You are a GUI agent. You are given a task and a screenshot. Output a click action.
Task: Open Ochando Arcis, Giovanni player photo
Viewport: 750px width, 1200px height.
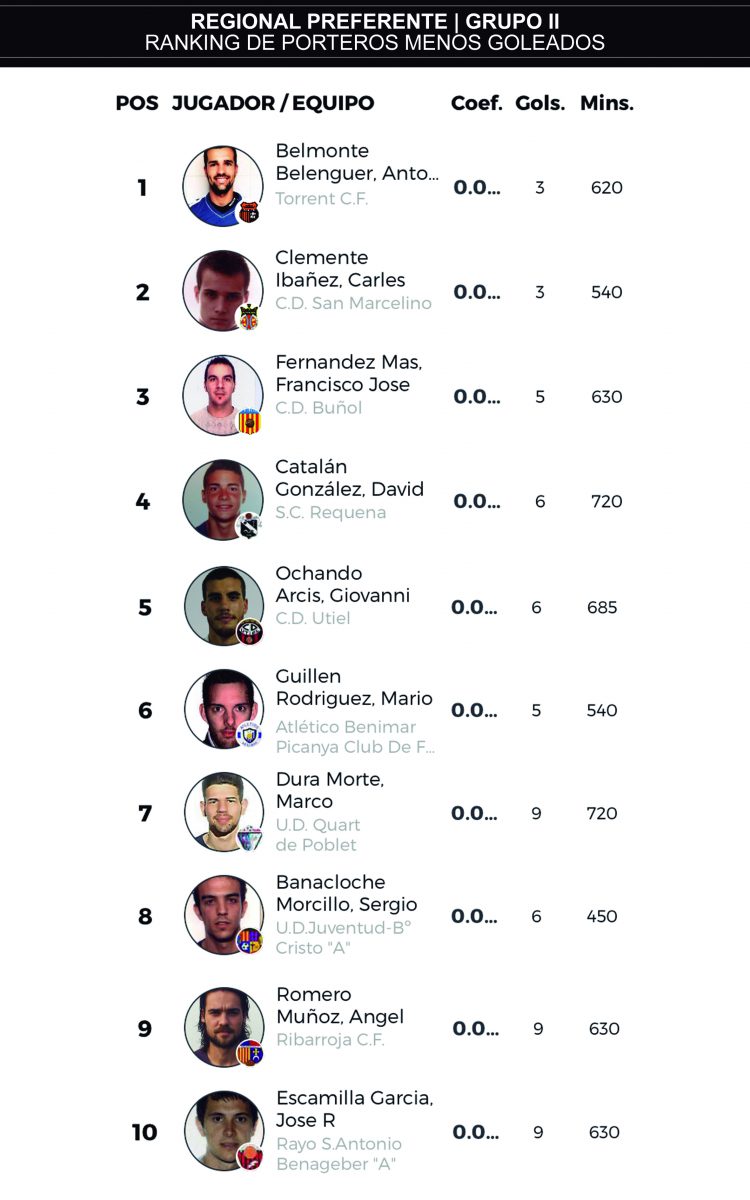point(222,606)
